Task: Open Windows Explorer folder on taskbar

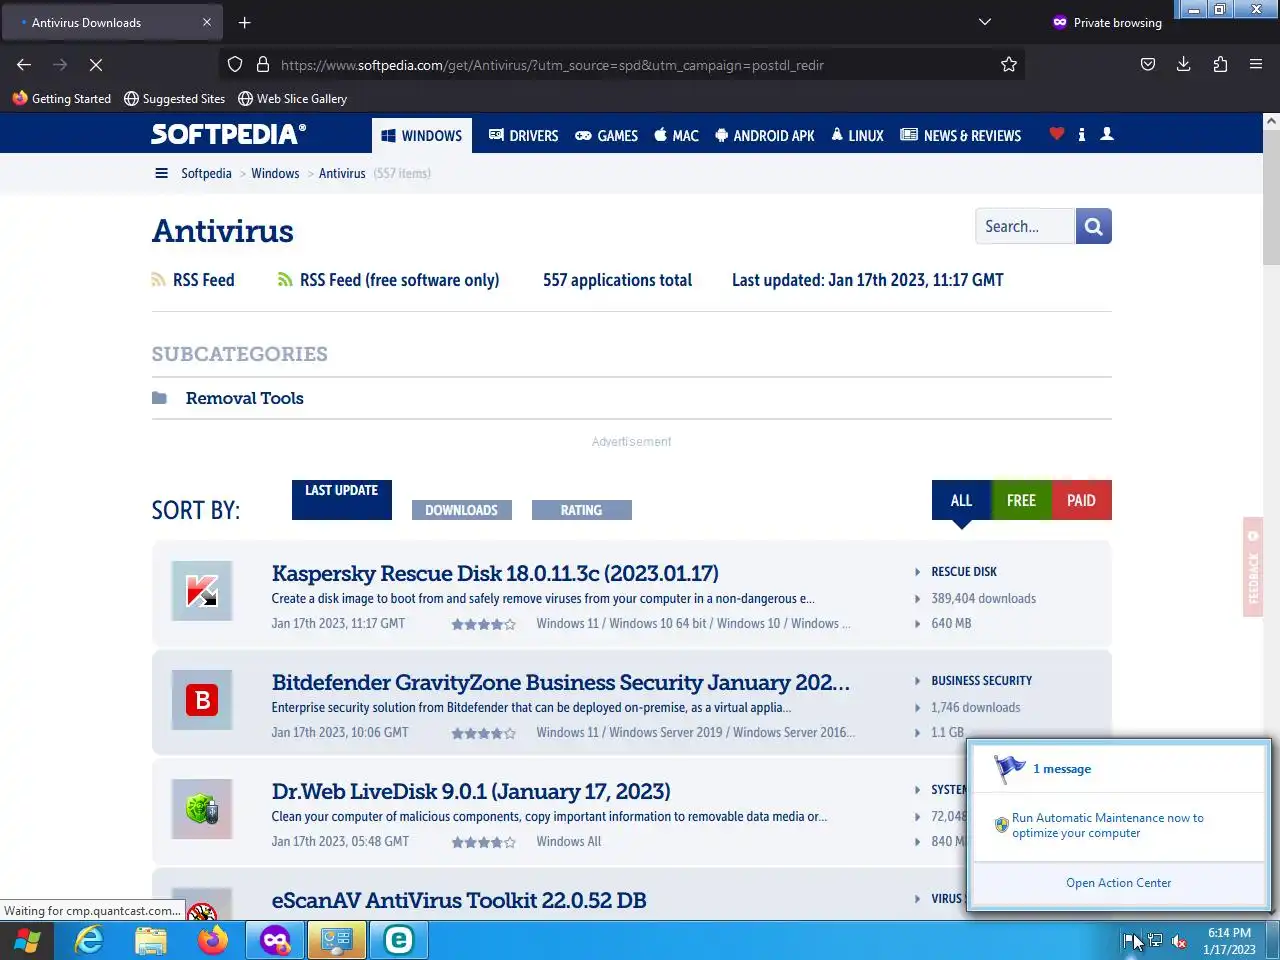Action: [x=151, y=940]
